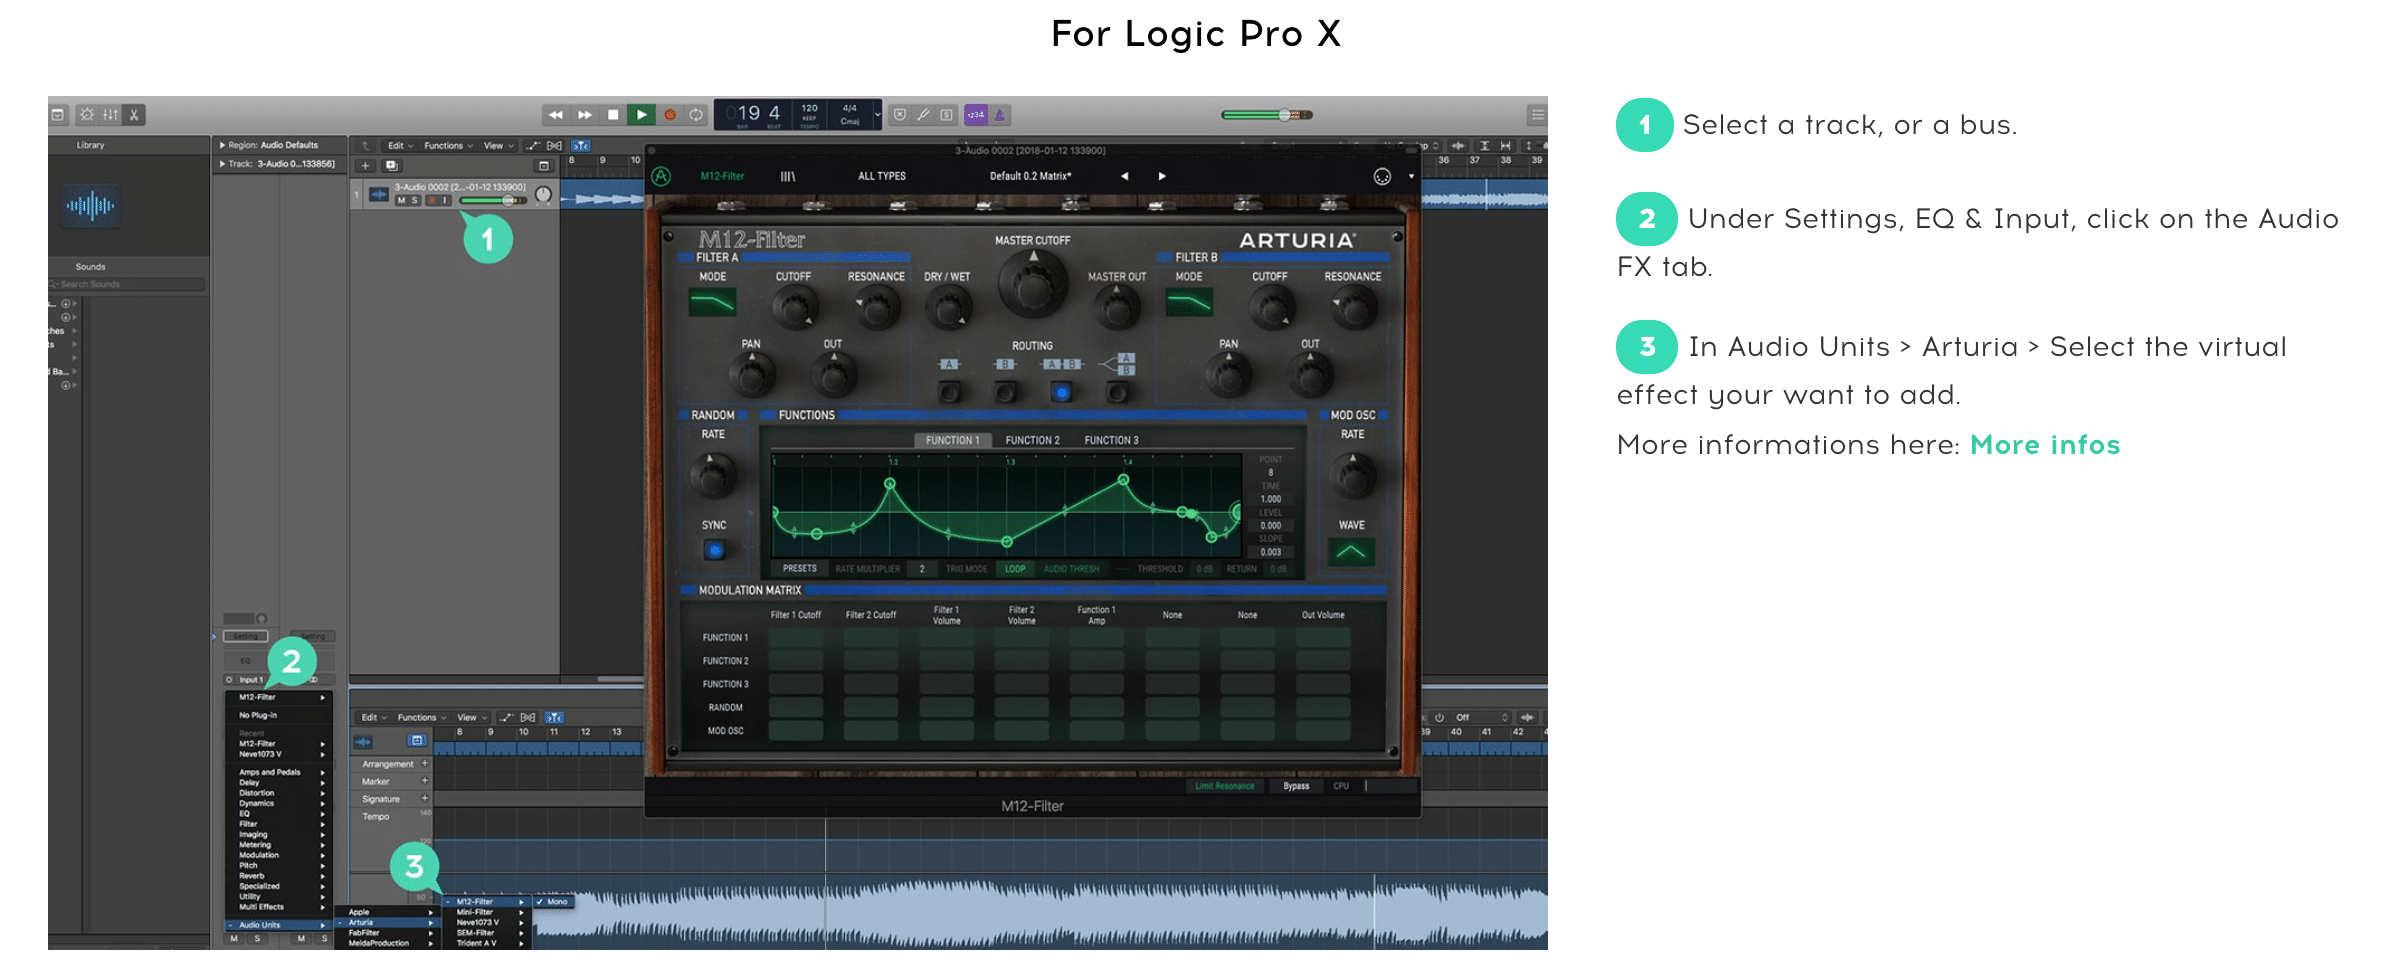Expand the Region: Audio Defaults inspector
2390x978 pixels.
coord(222,146)
